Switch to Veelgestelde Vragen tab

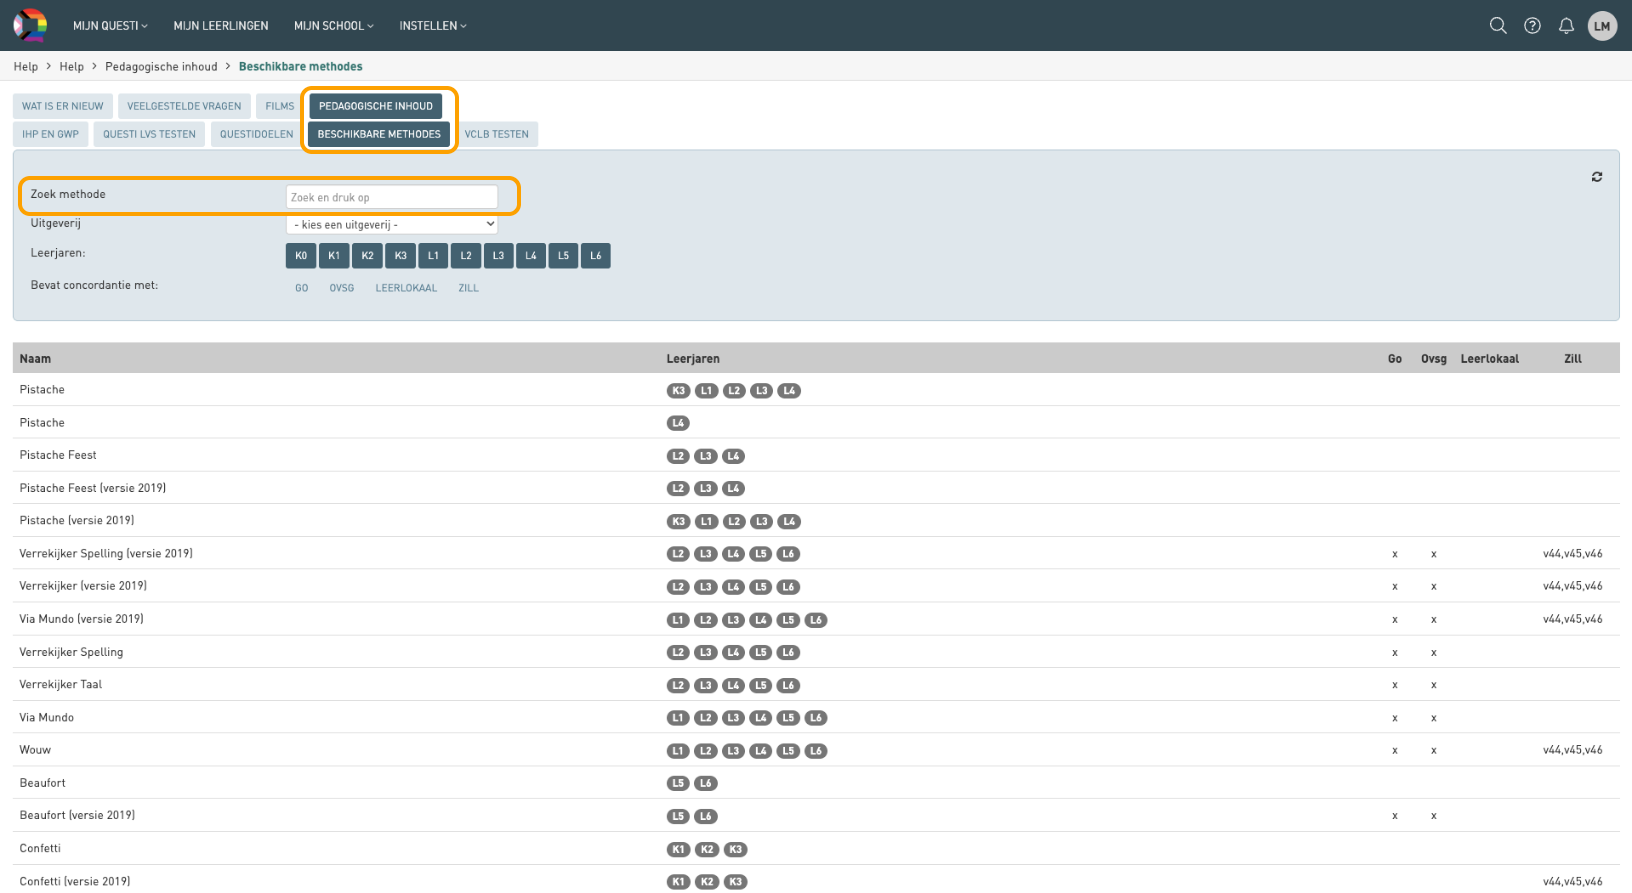point(184,106)
